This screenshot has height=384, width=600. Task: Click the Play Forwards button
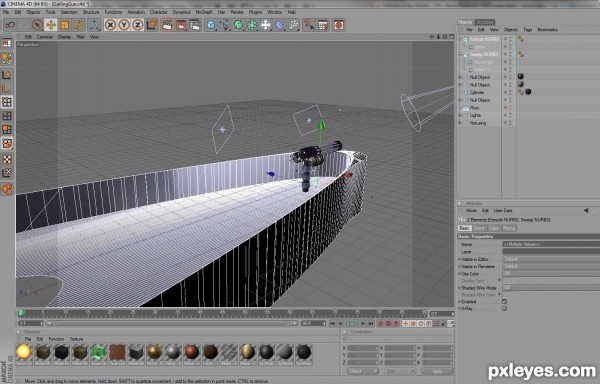click(x=355, y=324)
